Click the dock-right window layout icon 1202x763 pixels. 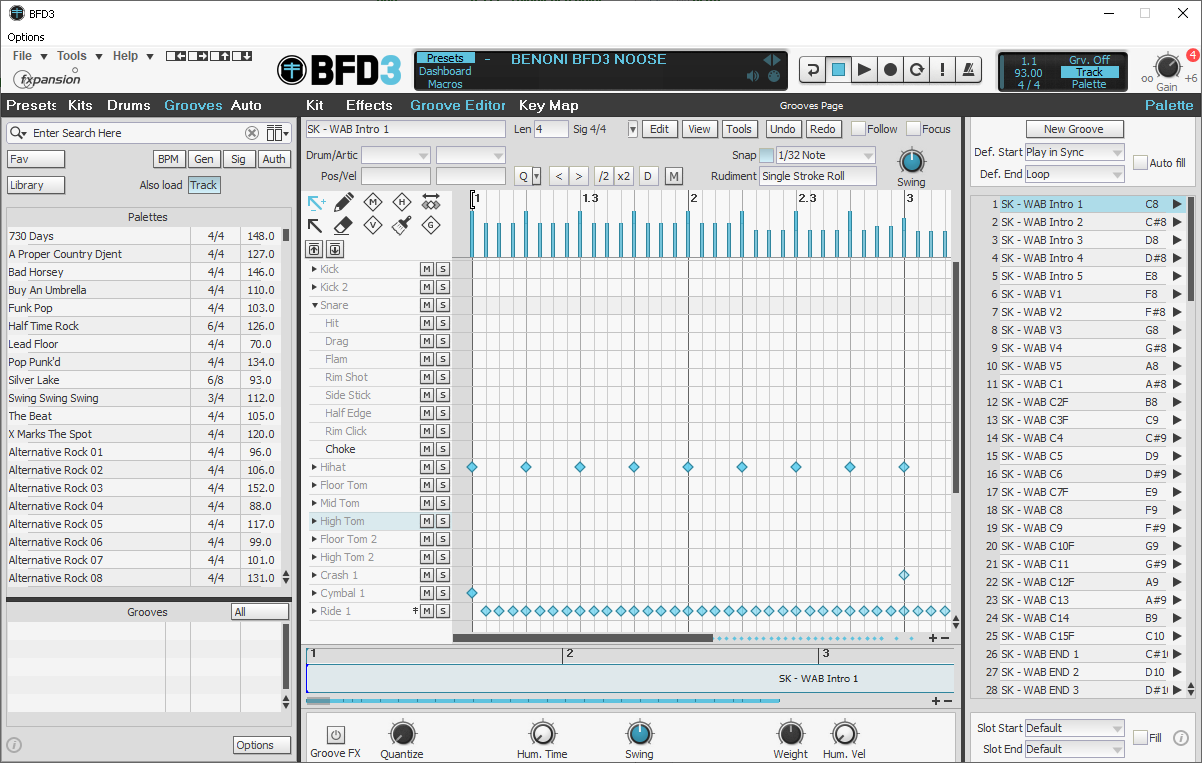click(x=197, y=56)
